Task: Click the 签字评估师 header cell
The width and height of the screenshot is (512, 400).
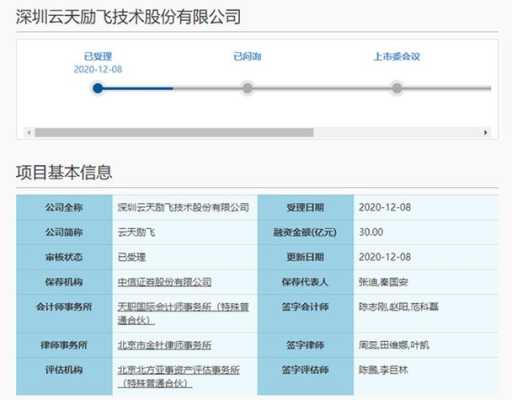Action: coord(305,376)
